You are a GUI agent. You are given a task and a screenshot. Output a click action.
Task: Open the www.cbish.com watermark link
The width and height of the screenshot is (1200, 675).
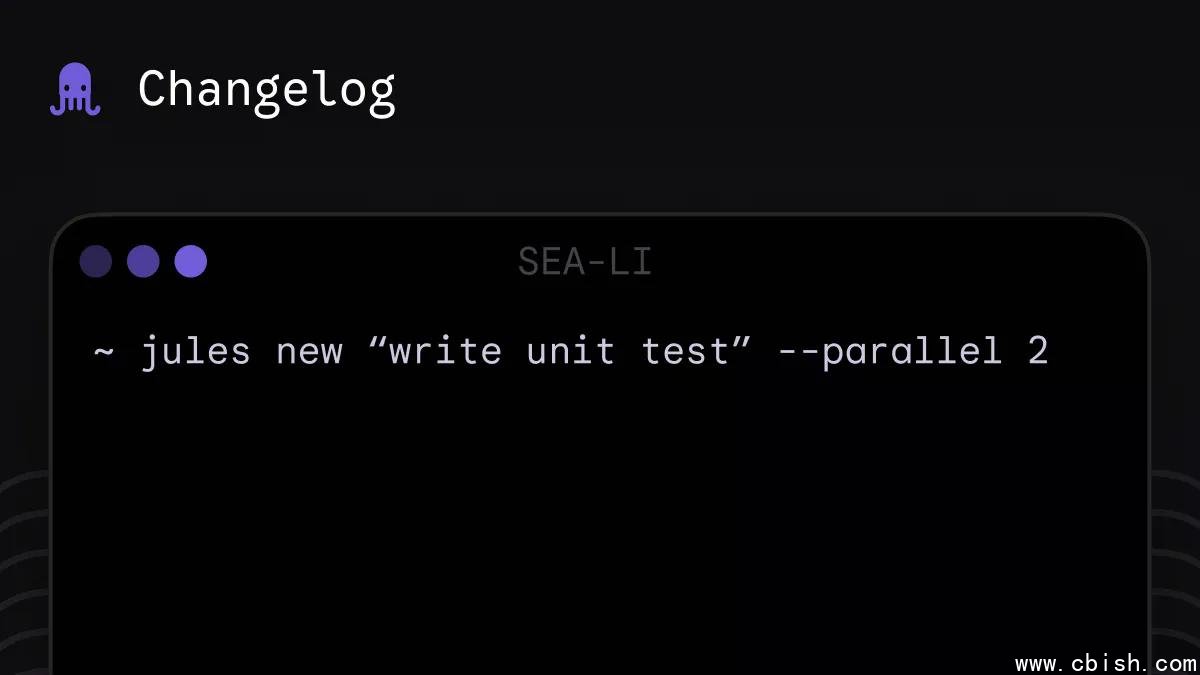click(1105, 663)
